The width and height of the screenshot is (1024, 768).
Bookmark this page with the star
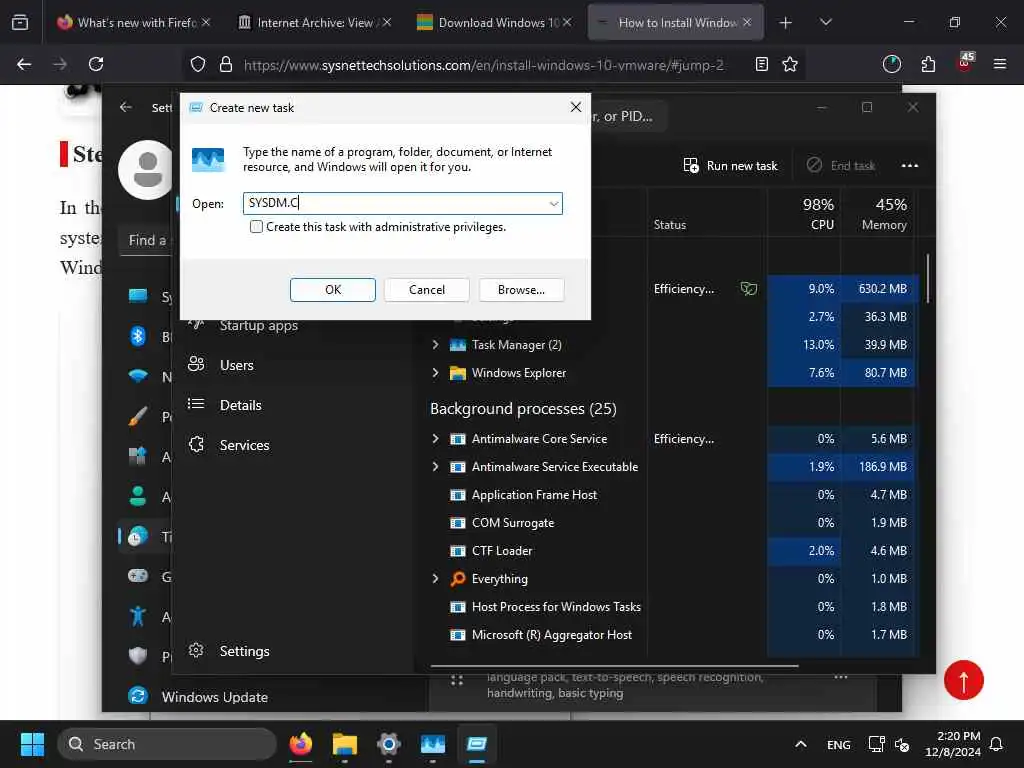pyautogui.click(x=790, y=64)
